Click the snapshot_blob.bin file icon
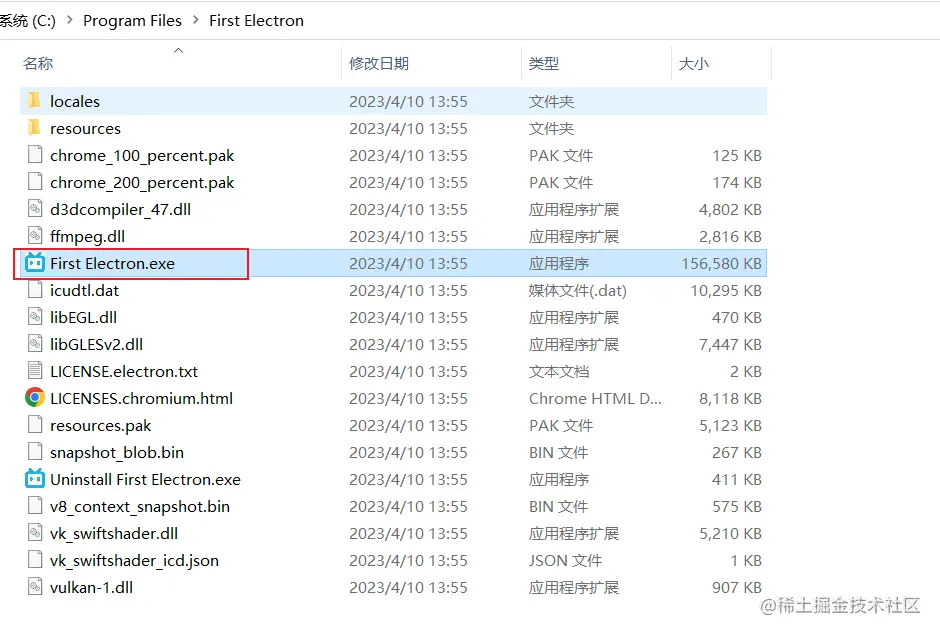This screenshot has height=635, width=940. (x=35, y=452)
